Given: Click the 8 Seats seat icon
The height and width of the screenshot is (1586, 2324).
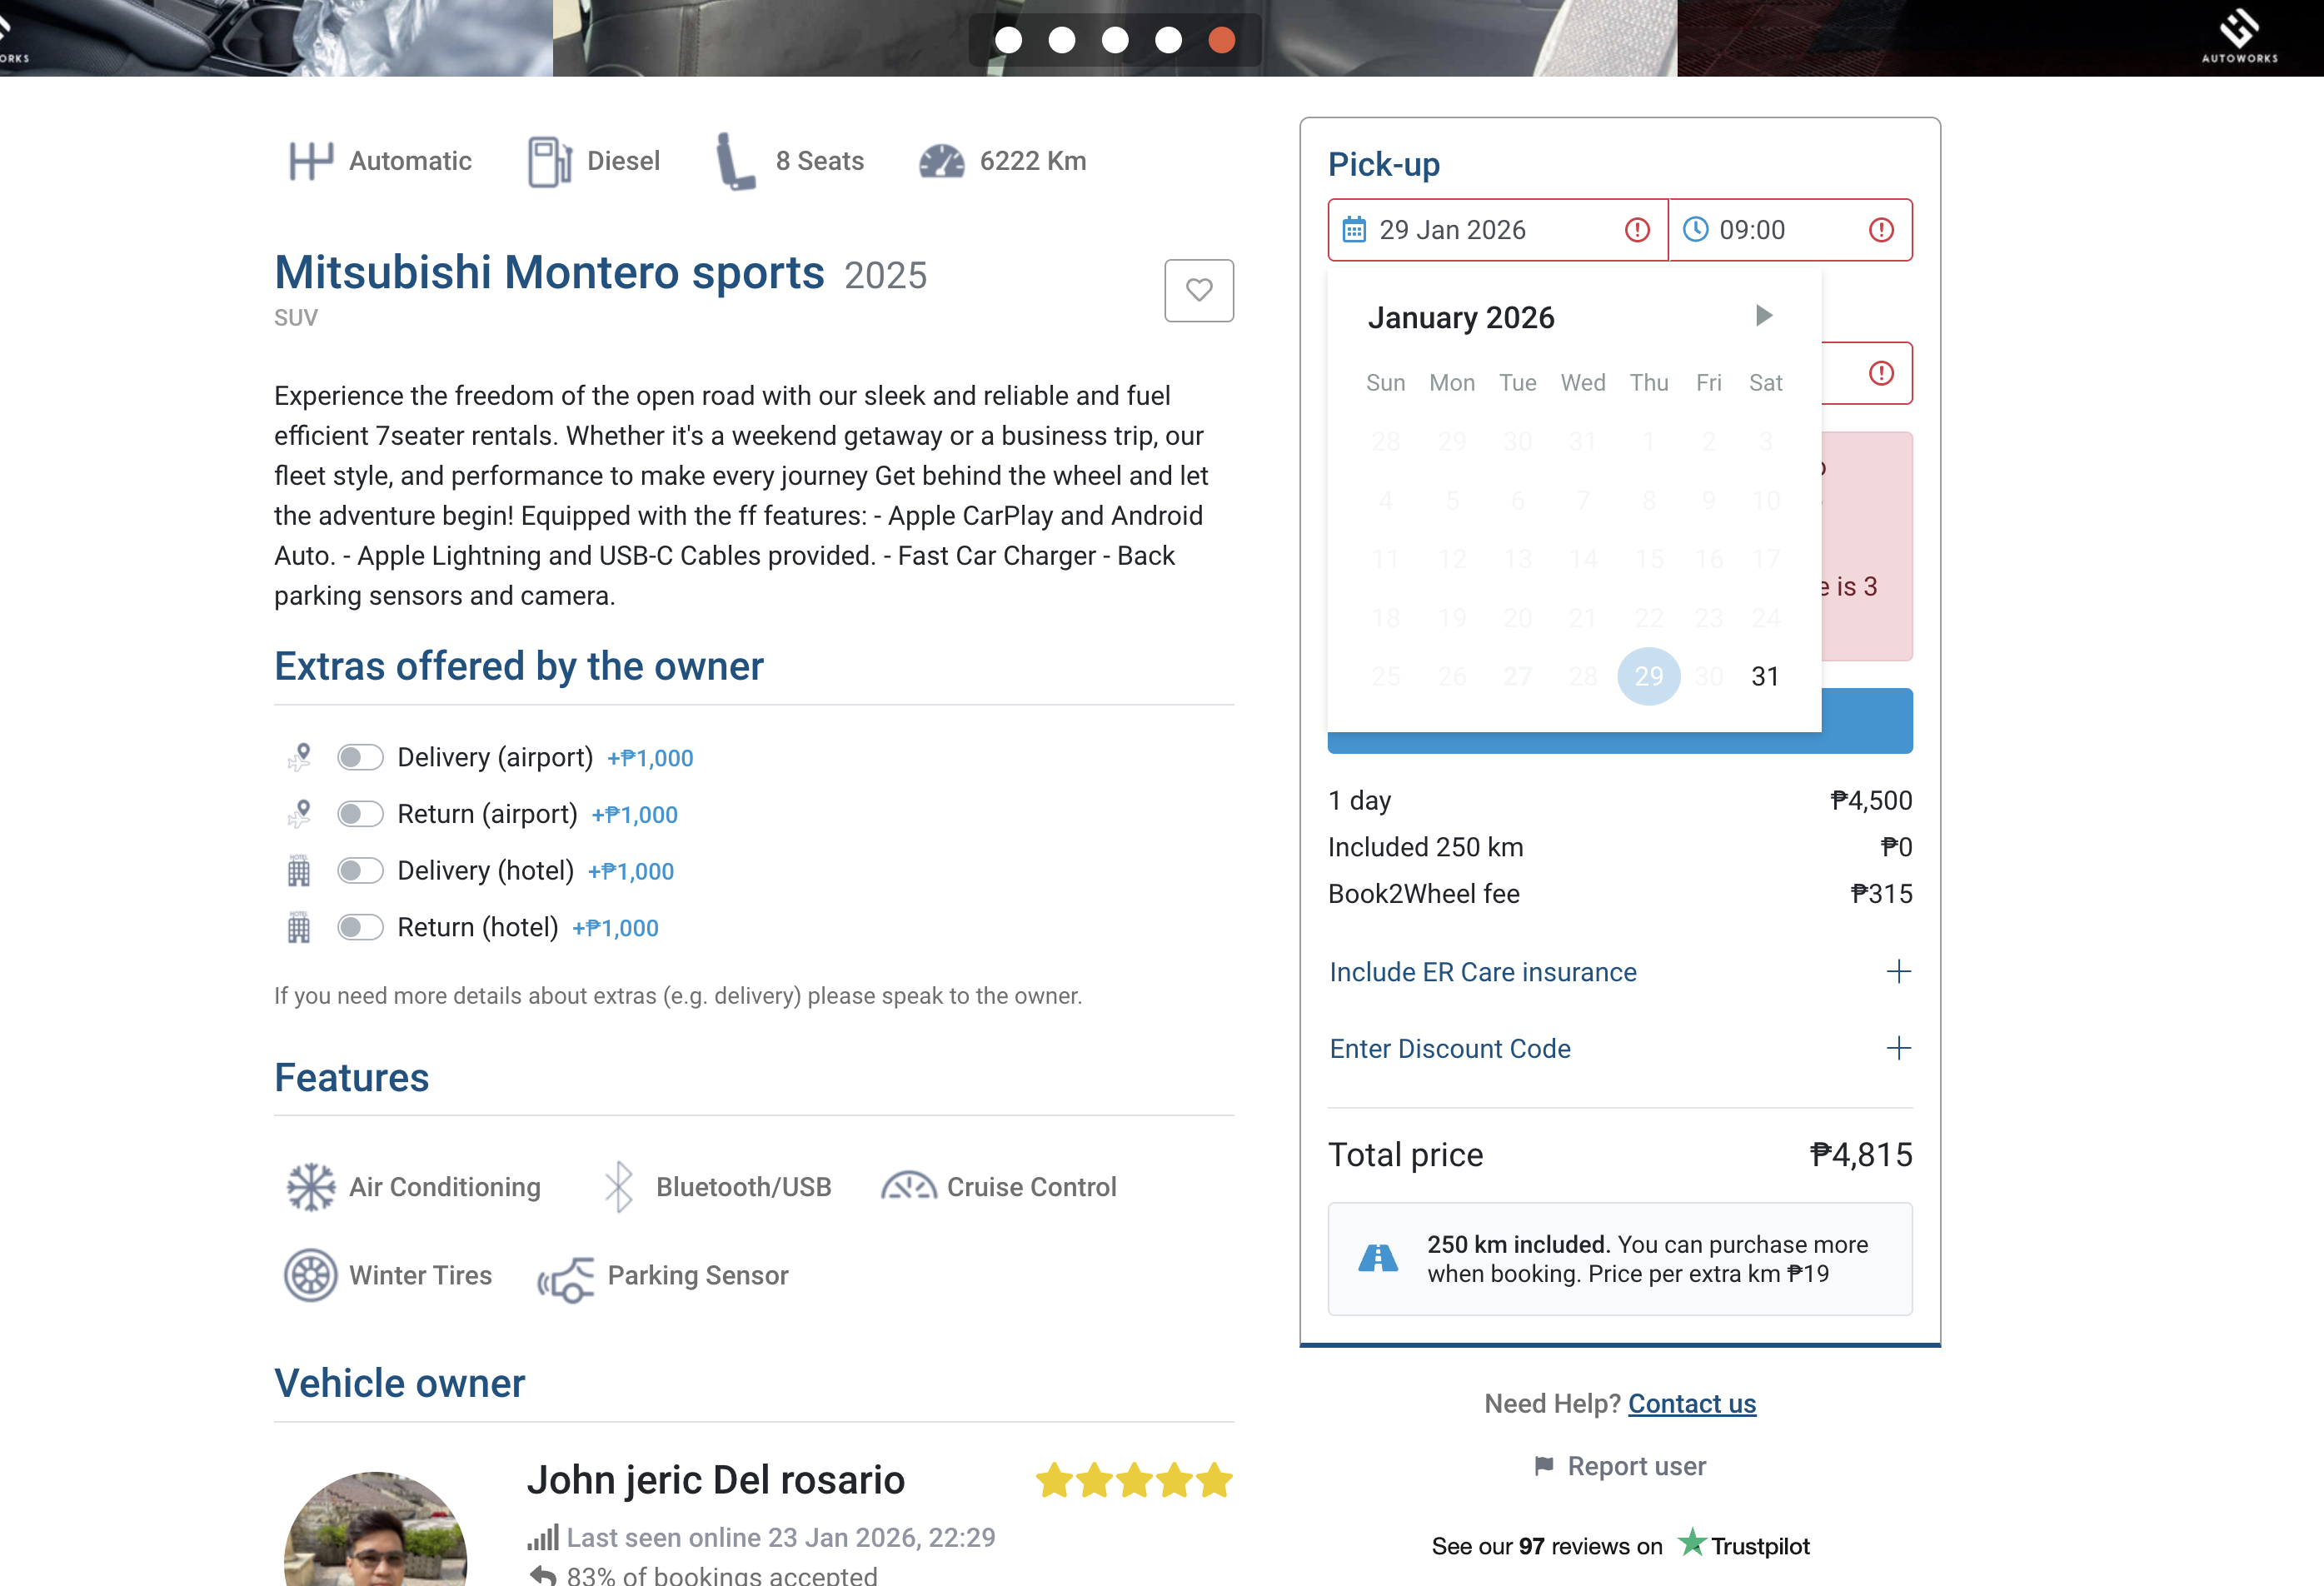Looking at the screenshot, I should click(735, 161).
